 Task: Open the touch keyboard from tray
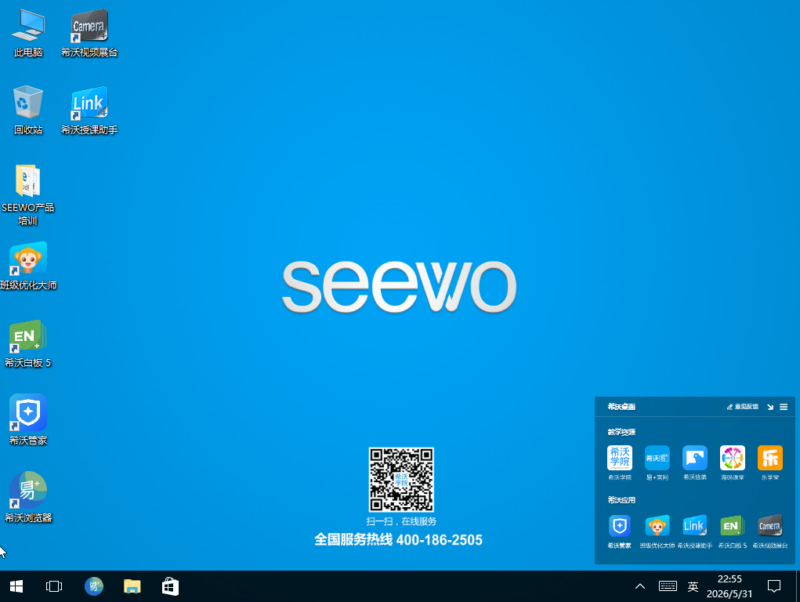tap(667, 587)
